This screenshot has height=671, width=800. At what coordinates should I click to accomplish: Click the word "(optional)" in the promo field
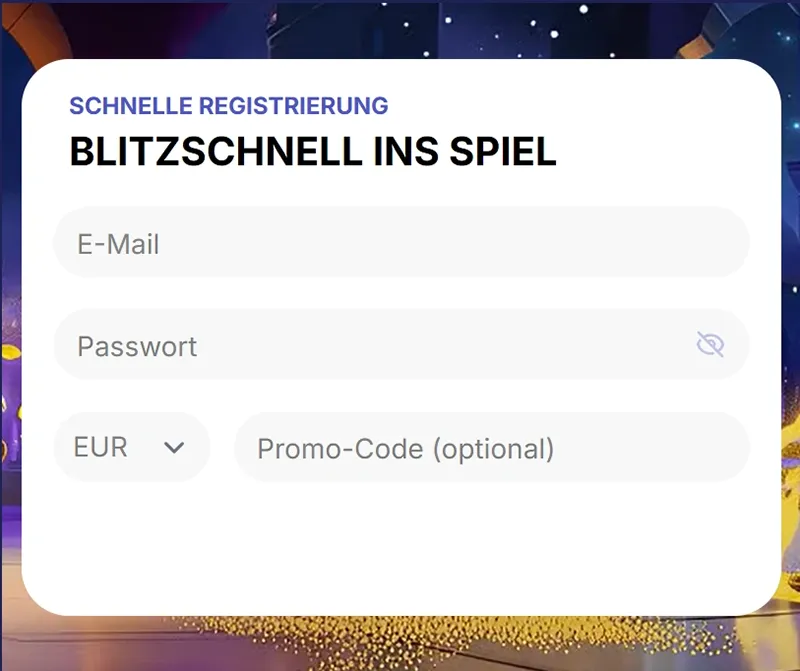pos(493,448)
